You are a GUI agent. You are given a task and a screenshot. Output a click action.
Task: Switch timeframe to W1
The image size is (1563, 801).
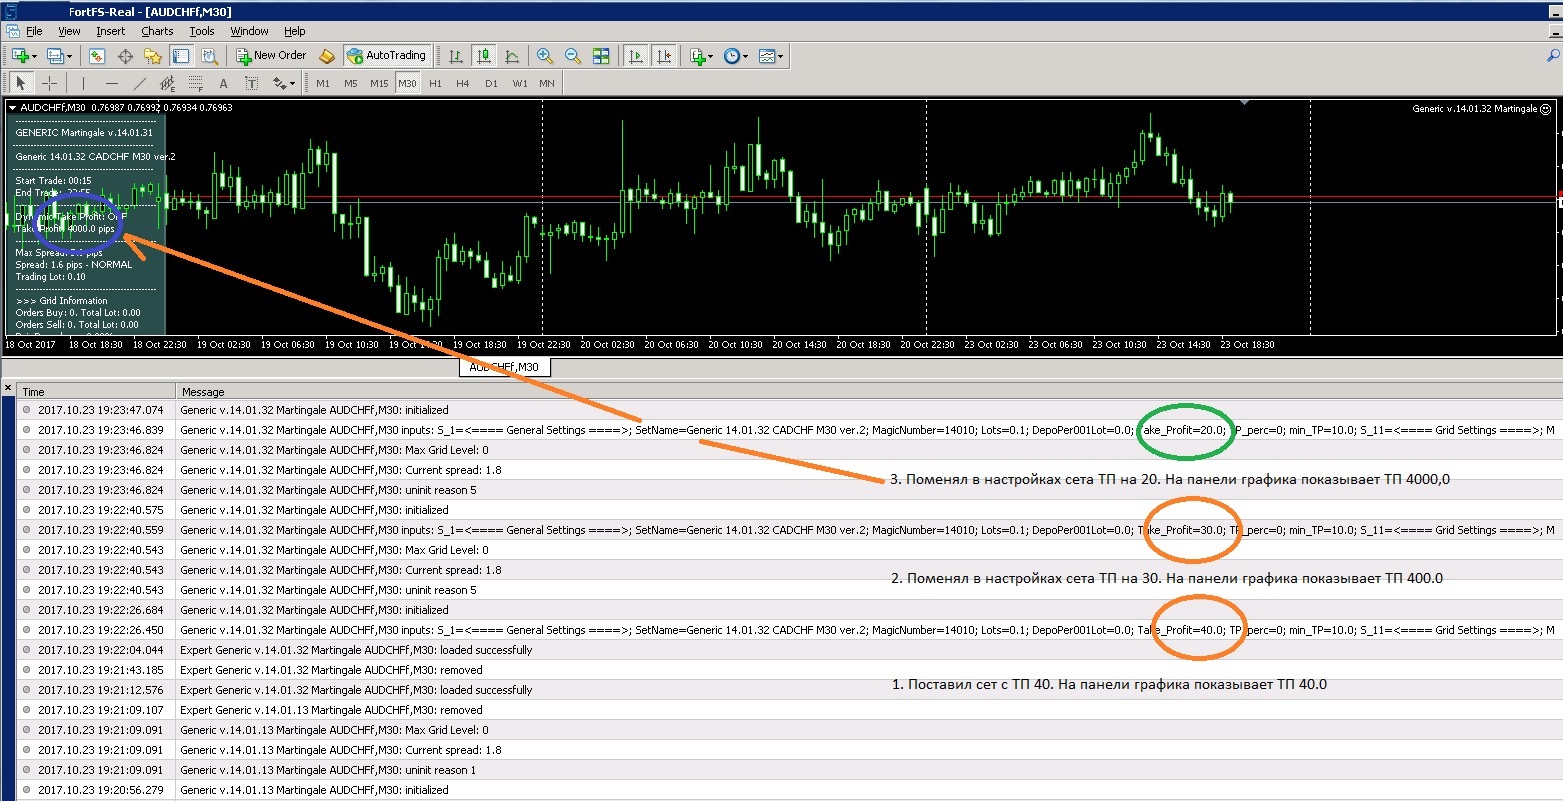point(520,83)
